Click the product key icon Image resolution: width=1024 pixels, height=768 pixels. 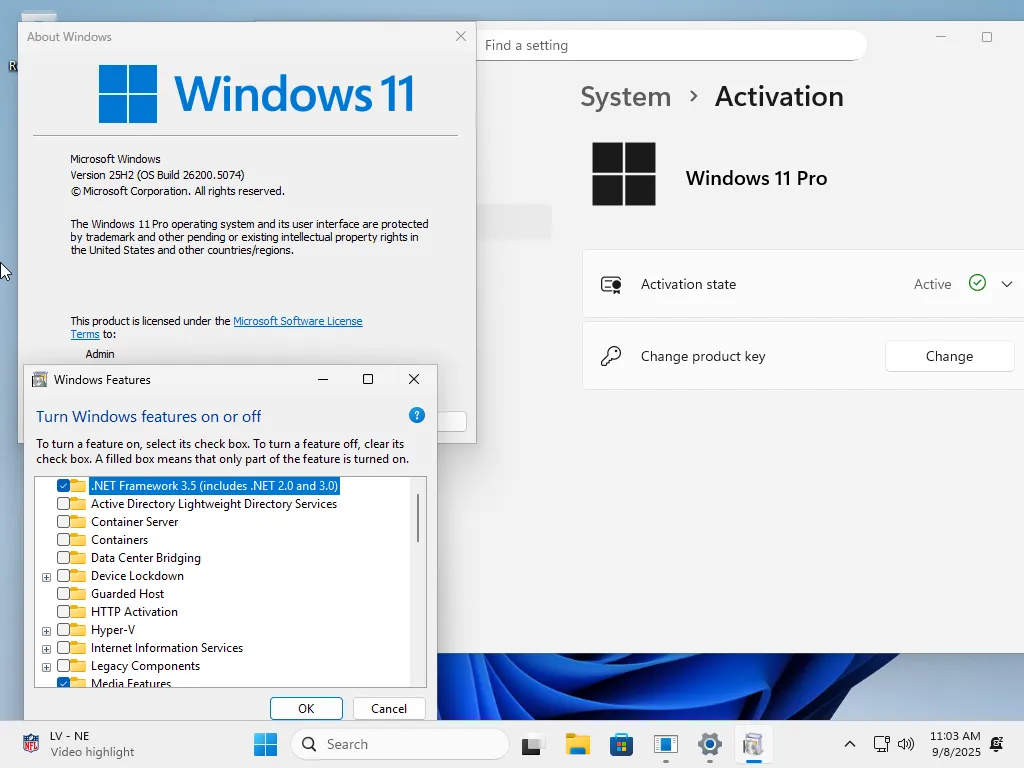click(611, 357)
